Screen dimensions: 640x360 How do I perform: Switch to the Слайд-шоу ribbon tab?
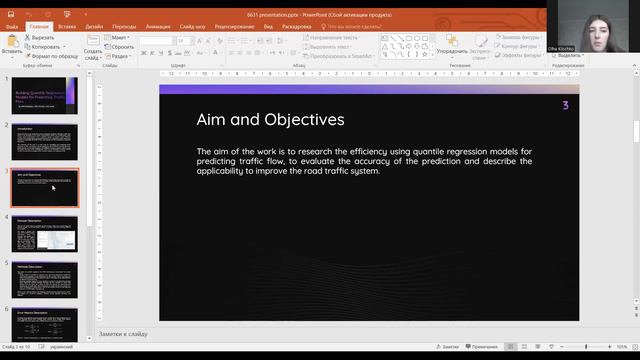[x=192, y=27]
